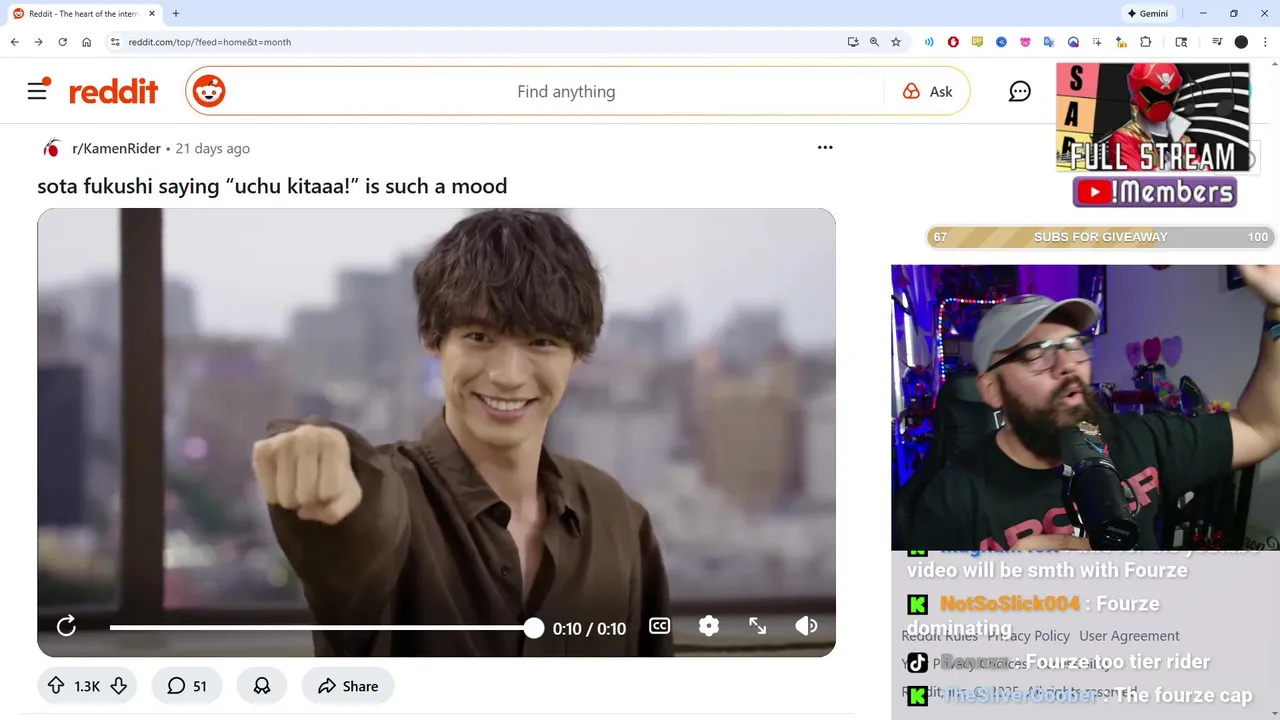Click the browser back arrow
Image resolution: width=1280 pixels, height=720 pixels.
(x=14, y=42)
